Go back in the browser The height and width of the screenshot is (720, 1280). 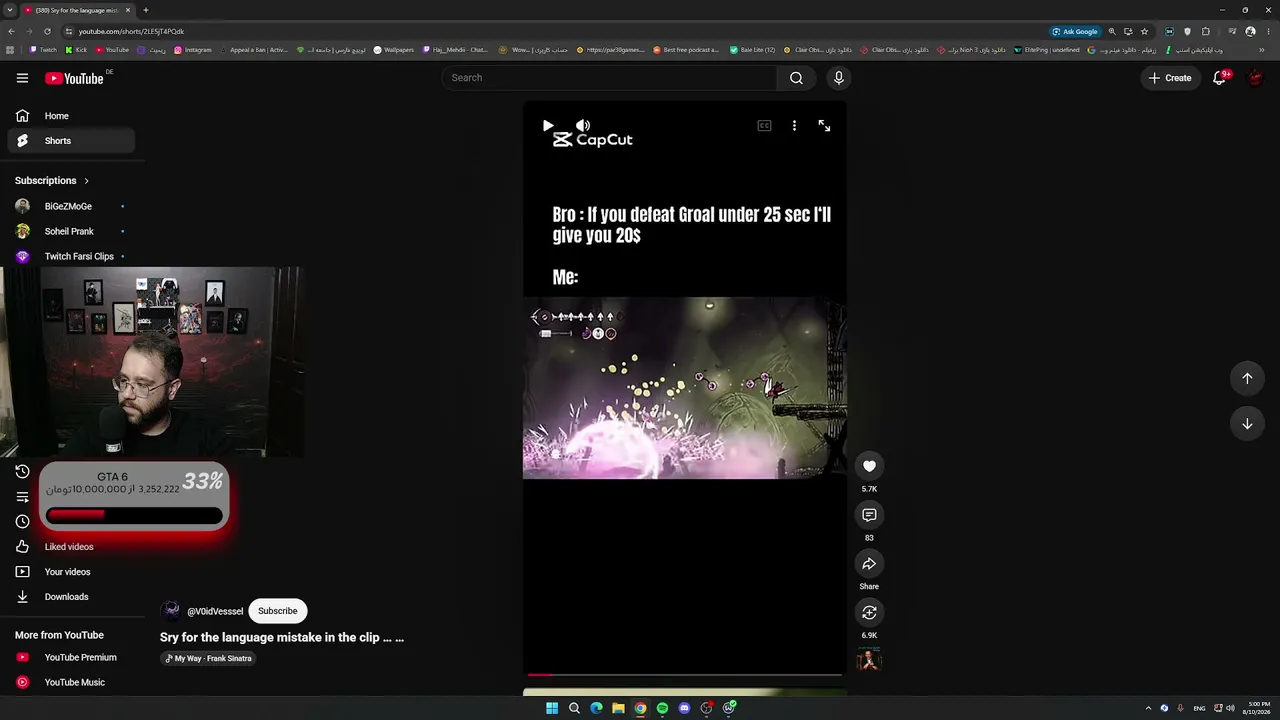point(10,31)
